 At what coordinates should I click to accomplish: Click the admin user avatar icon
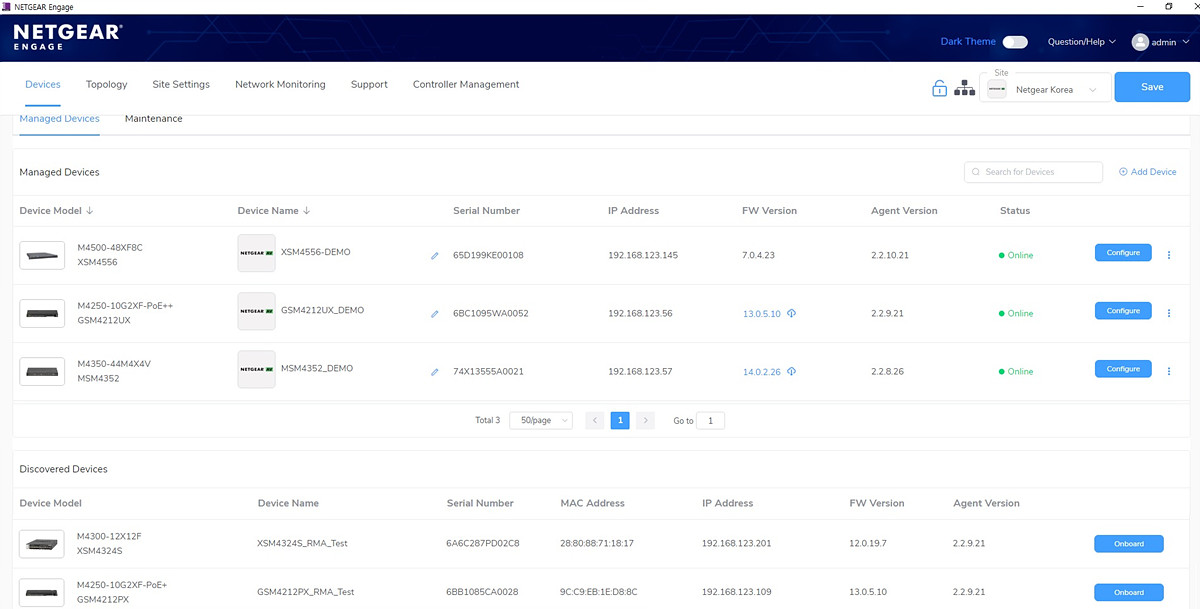point(1140,42)
